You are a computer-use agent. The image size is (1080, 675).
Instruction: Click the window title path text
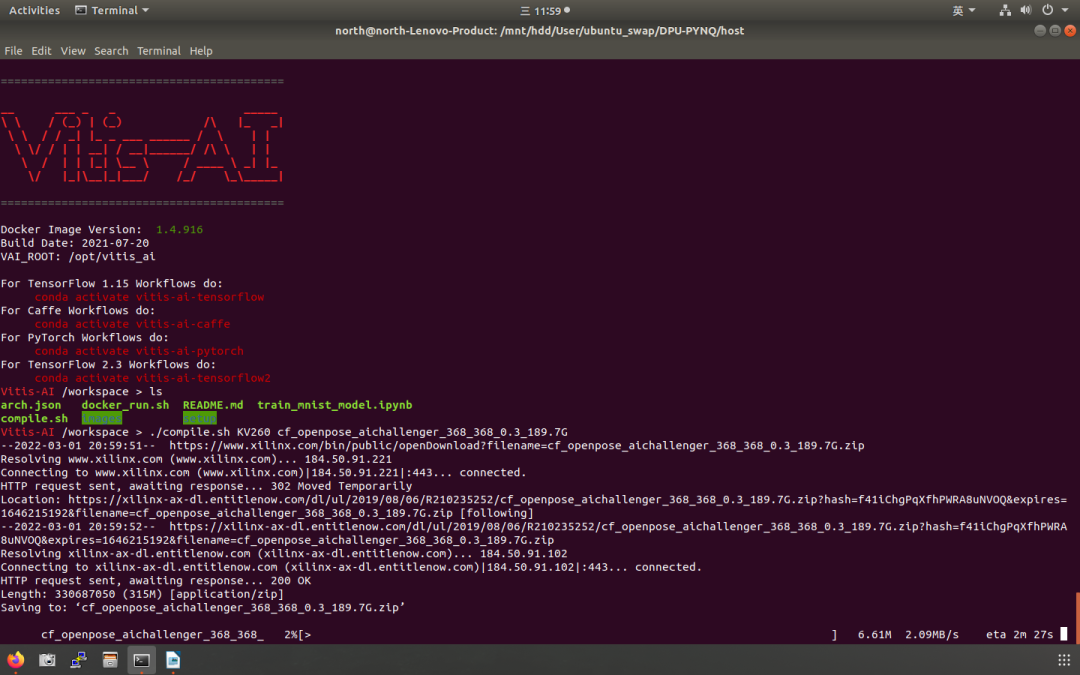[x=539, y=30]
